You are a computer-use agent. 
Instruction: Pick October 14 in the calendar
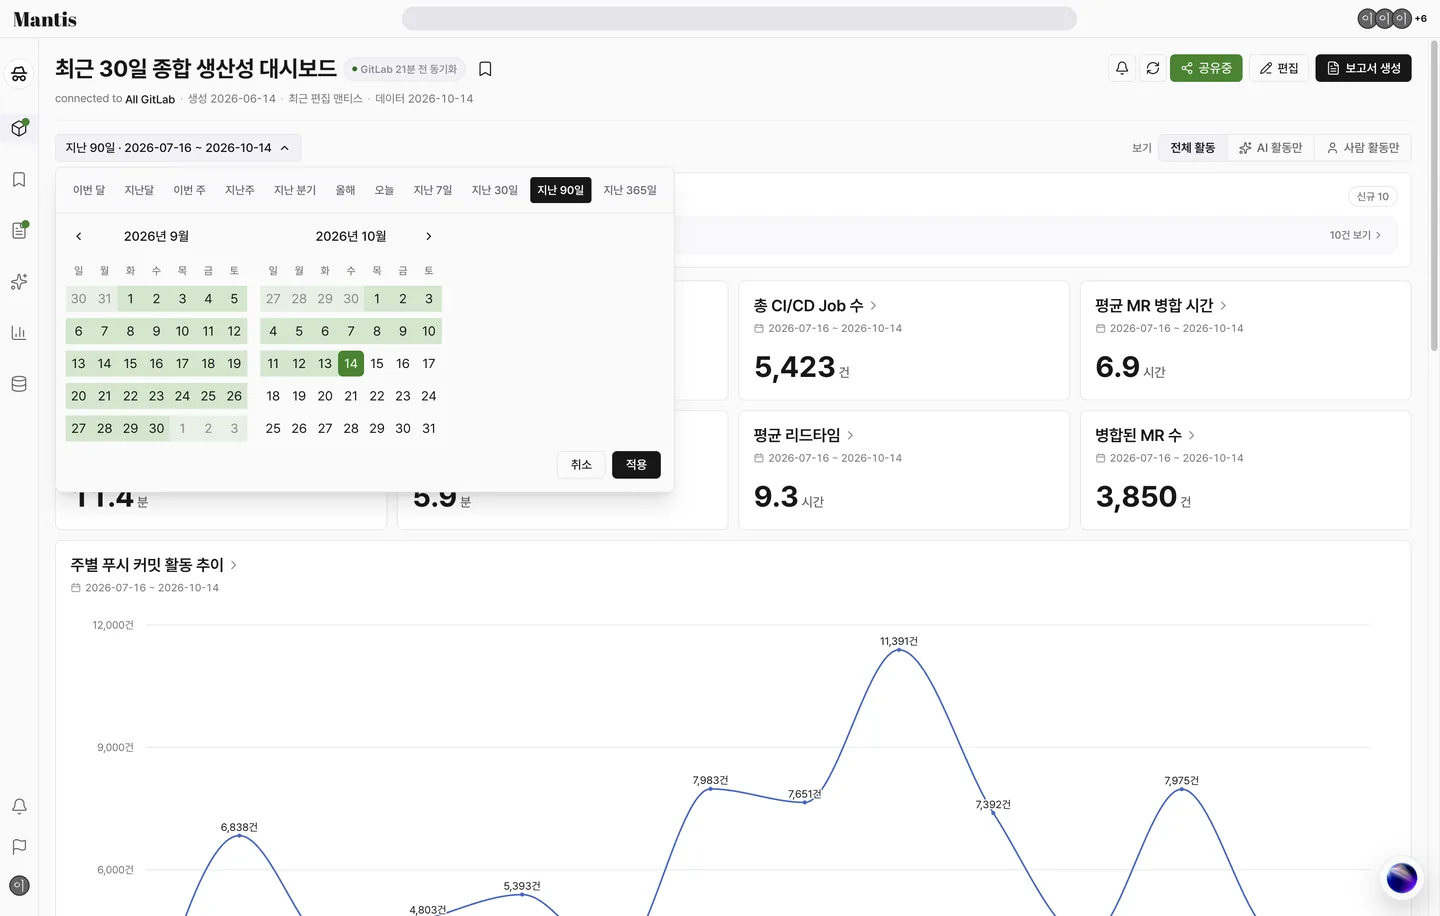click(x=351, y=364)
